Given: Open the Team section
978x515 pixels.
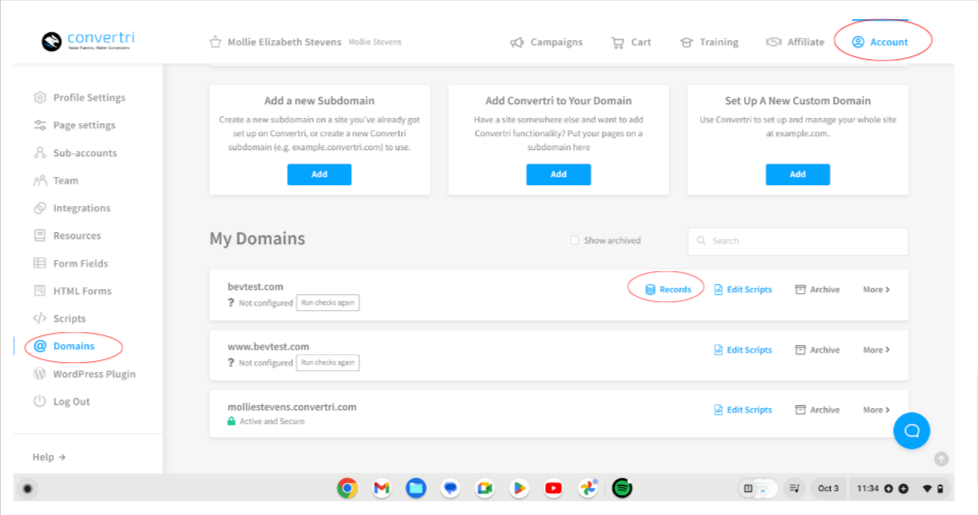Looking at the screenshot, I should [56, 180].
